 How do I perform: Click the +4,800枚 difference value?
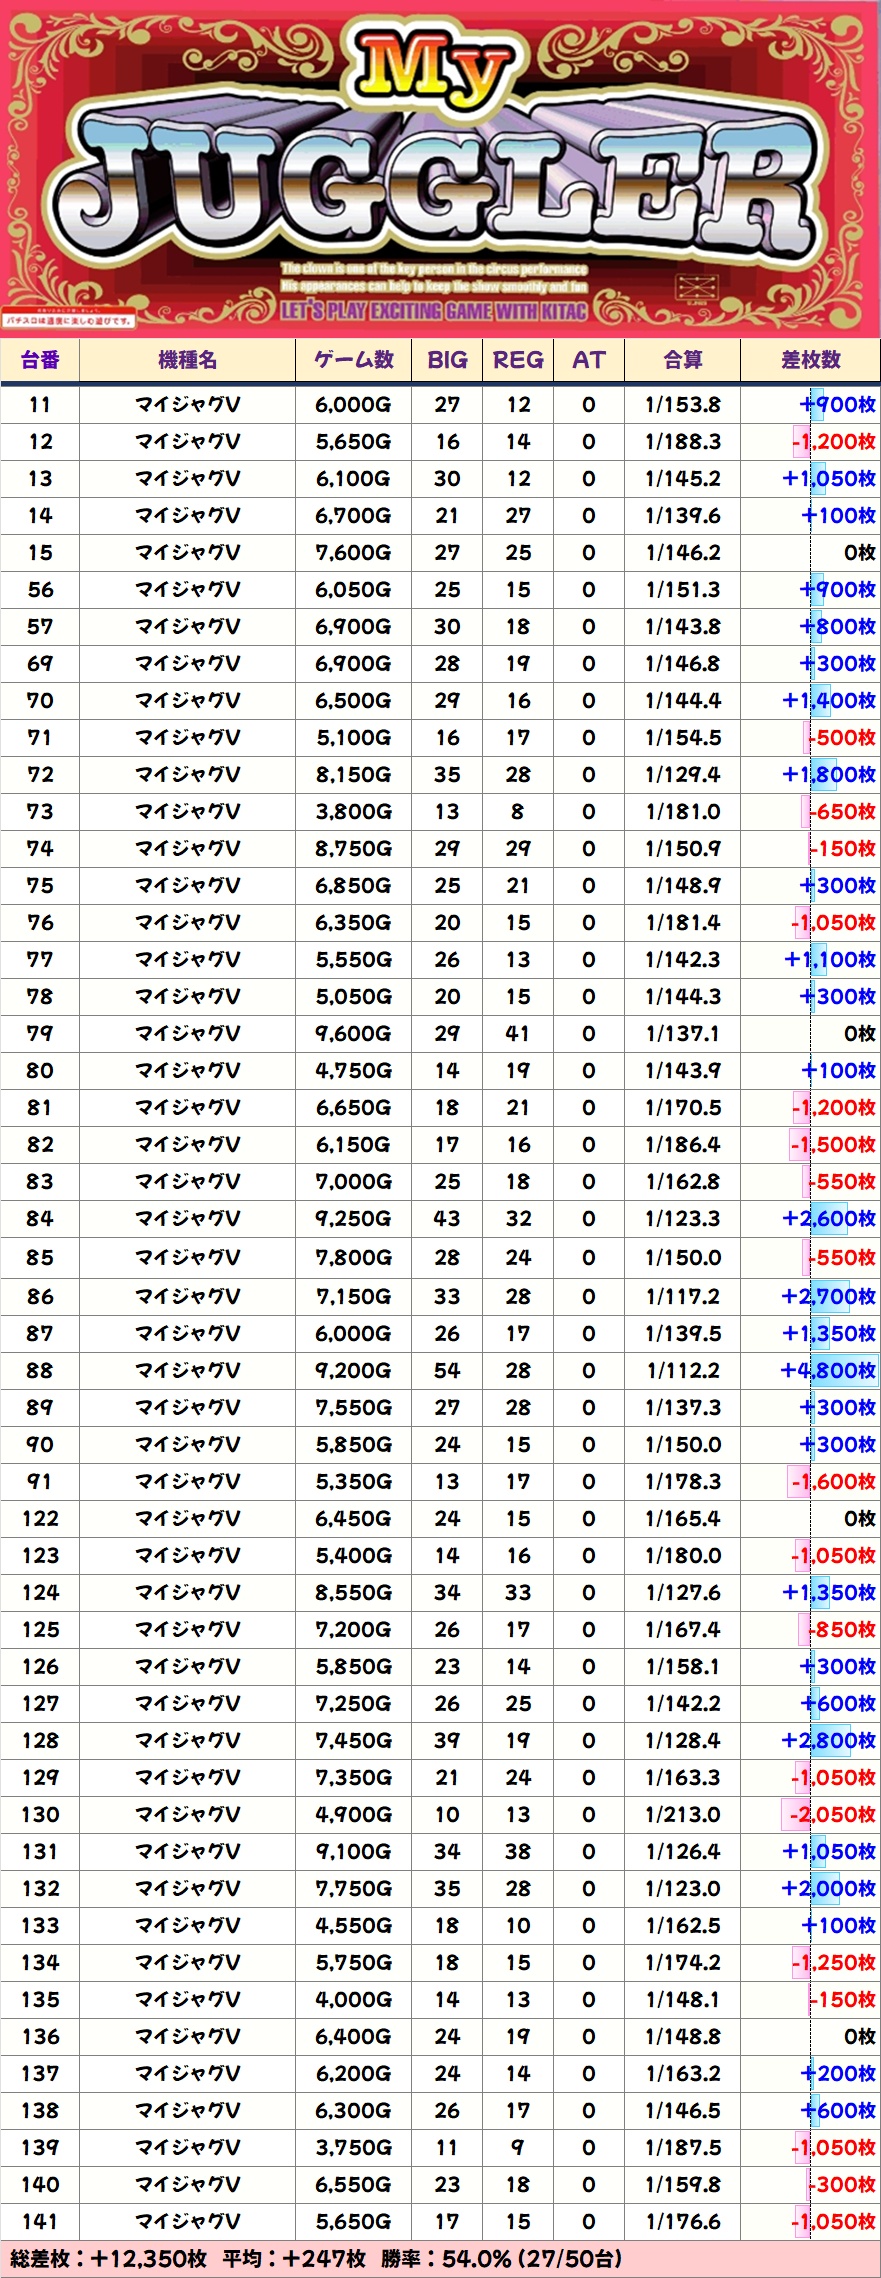coord(828,1371)
